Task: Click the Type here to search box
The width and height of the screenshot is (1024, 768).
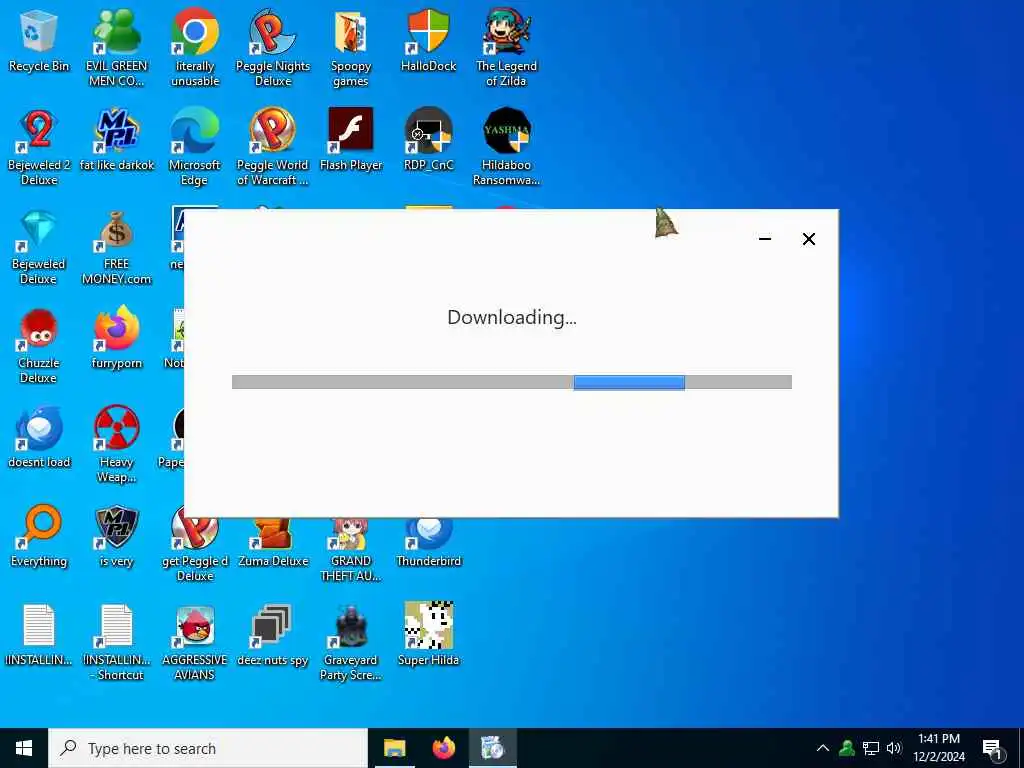Action: (208, 748)
